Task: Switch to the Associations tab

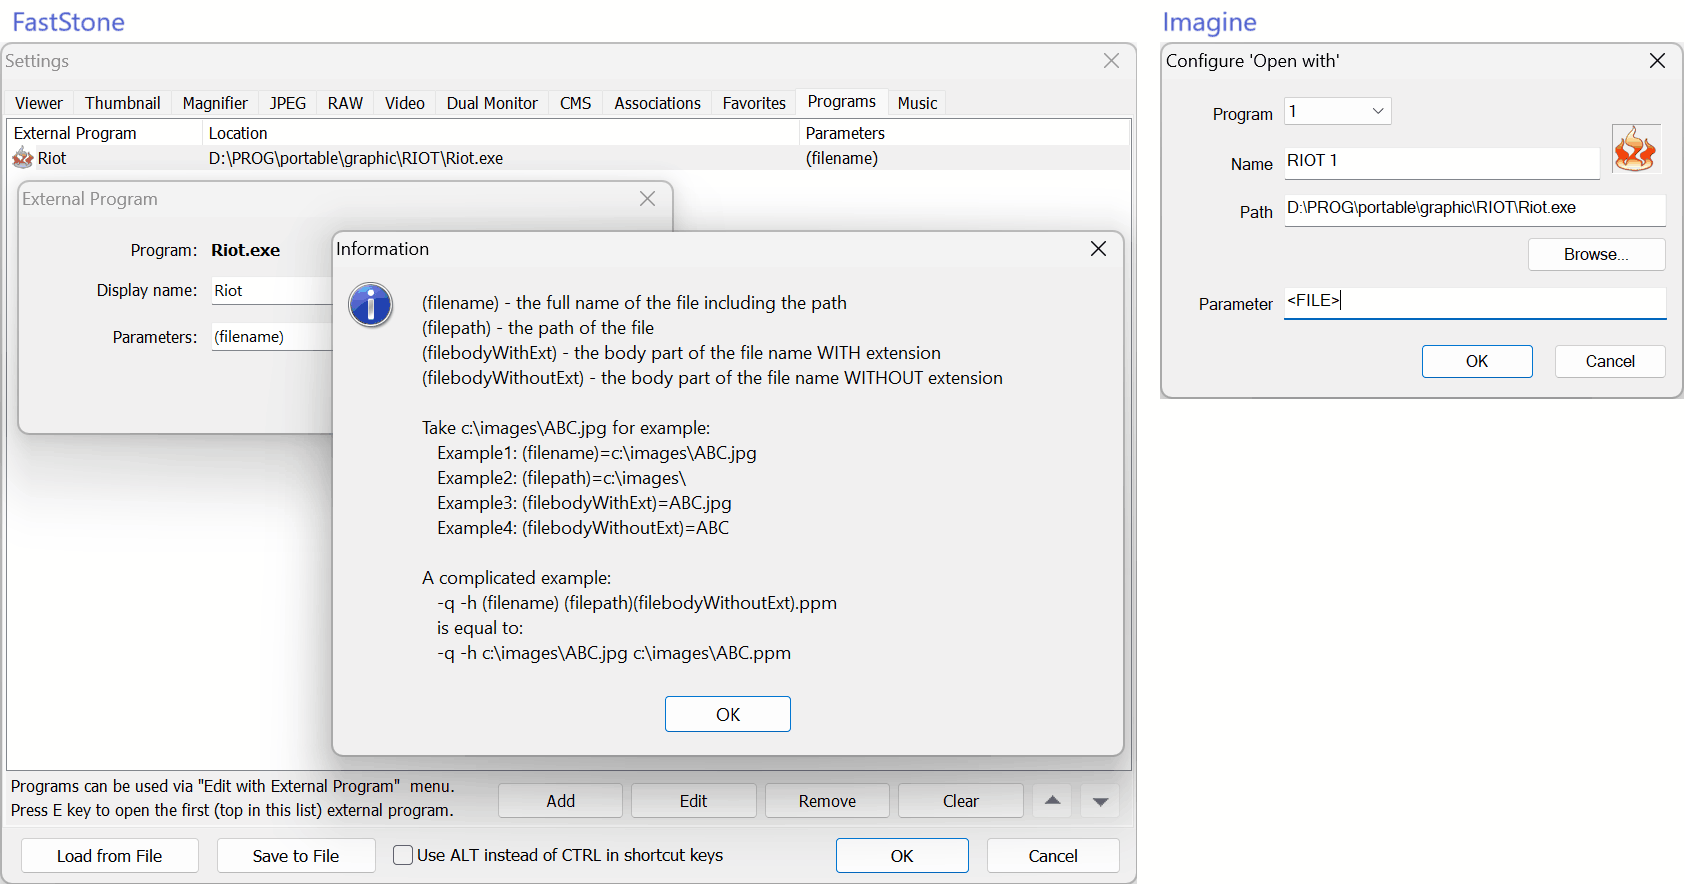Action: tap(658, 103)
